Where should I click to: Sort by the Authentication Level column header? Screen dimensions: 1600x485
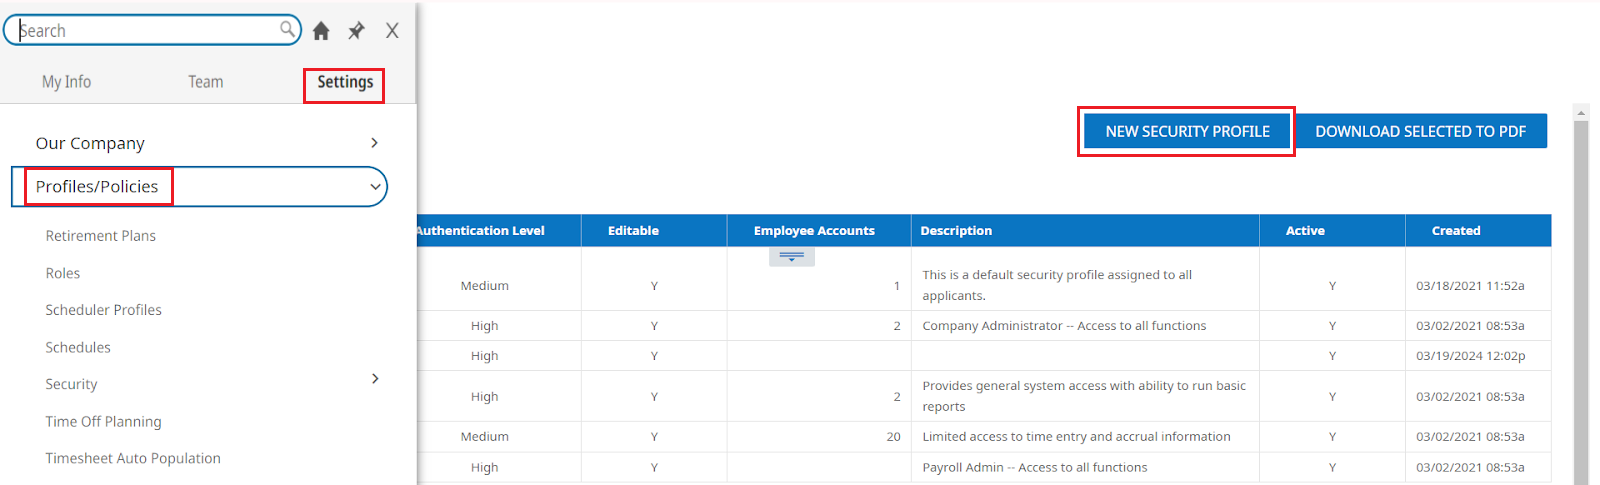coord(480,230)
